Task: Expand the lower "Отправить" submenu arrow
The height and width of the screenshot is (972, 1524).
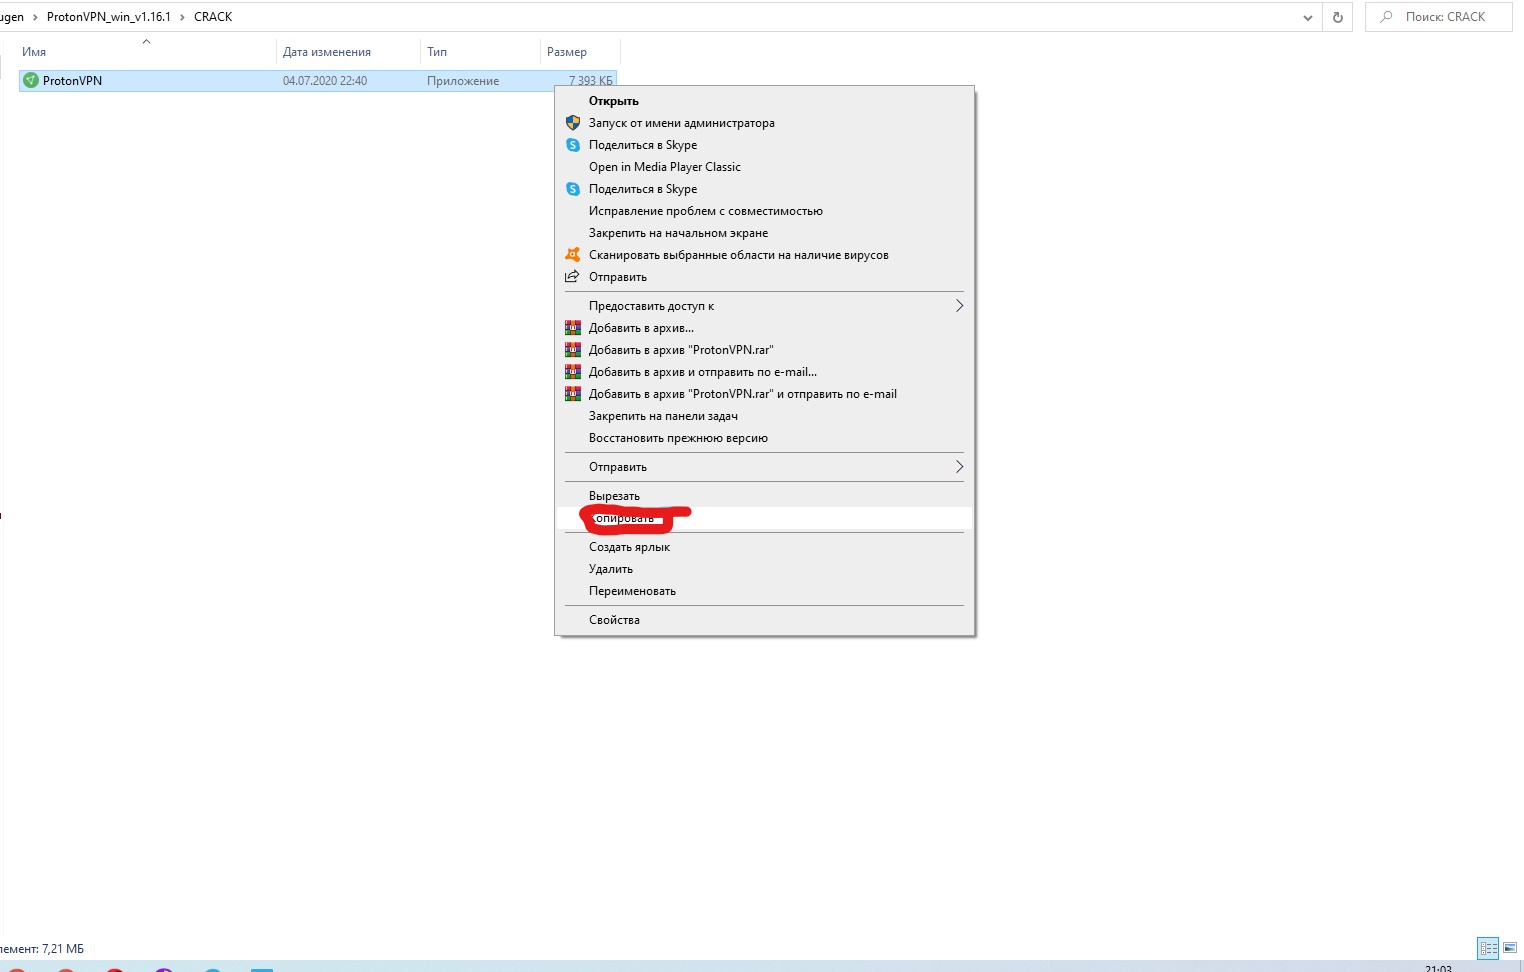Action: [x=958, y=467]
